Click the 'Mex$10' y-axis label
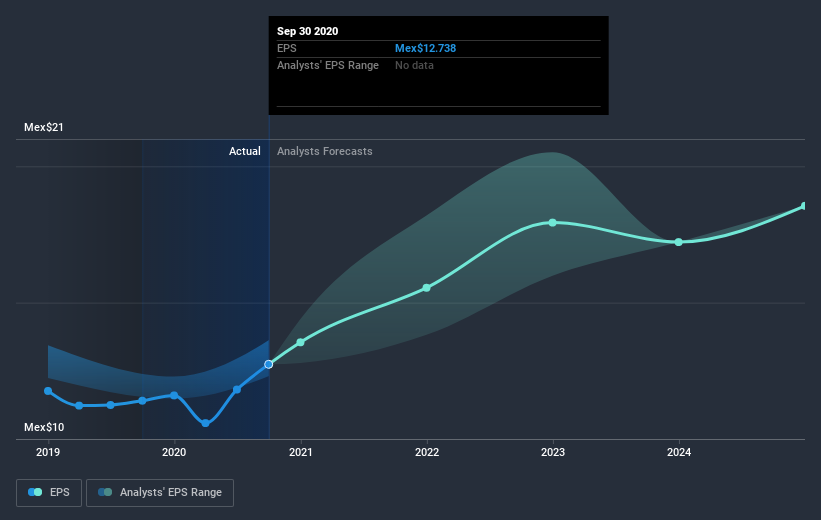This screenshot has width=821, height=520. [x=44, y=427]
